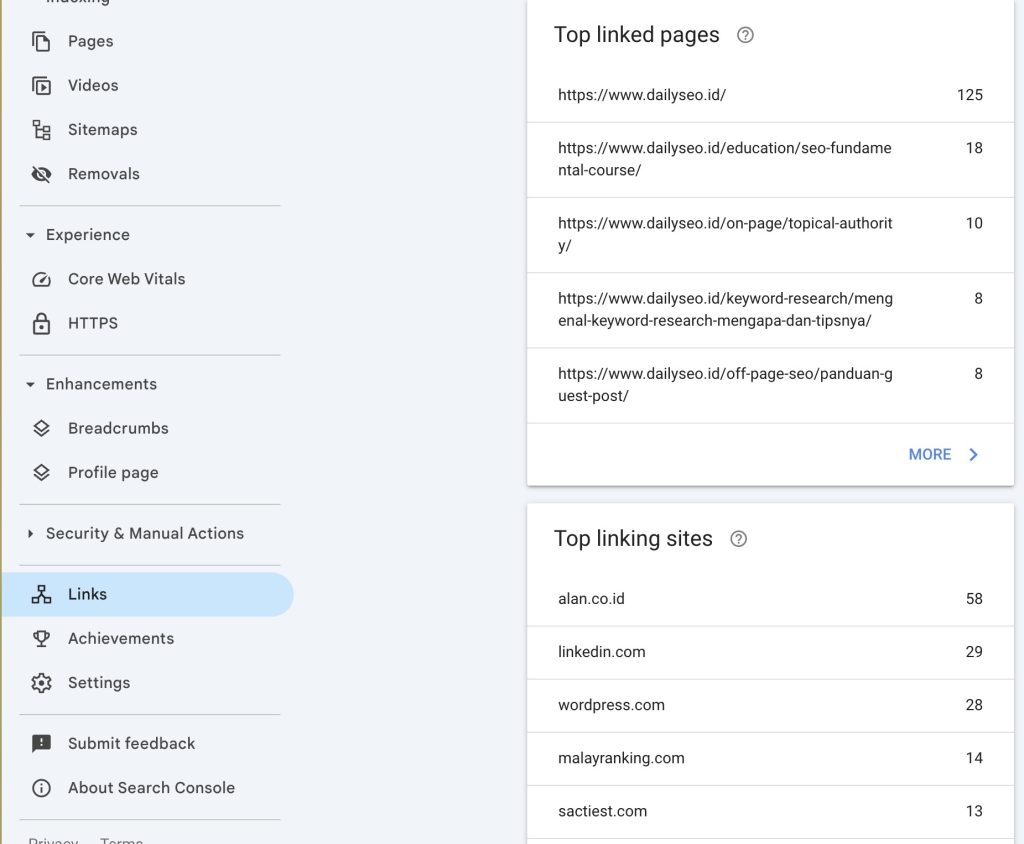Open the Videos report
Screen dimensions: 1024x844
147,86
